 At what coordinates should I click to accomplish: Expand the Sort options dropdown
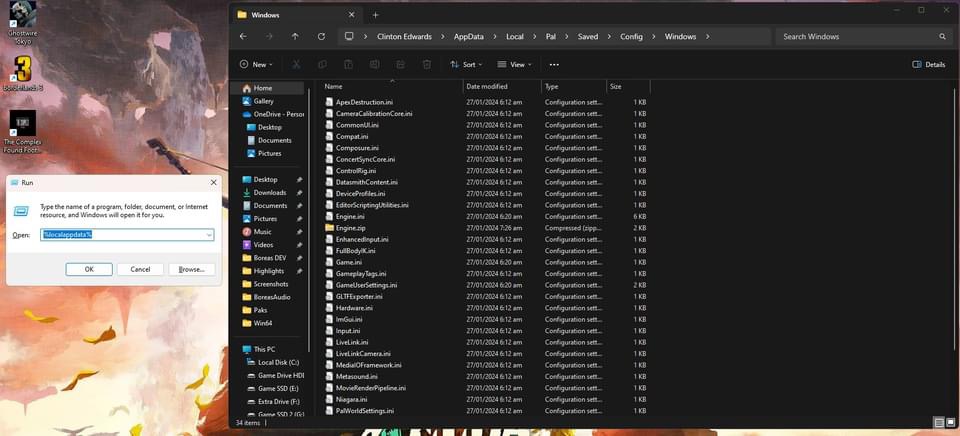pos(463,64)
